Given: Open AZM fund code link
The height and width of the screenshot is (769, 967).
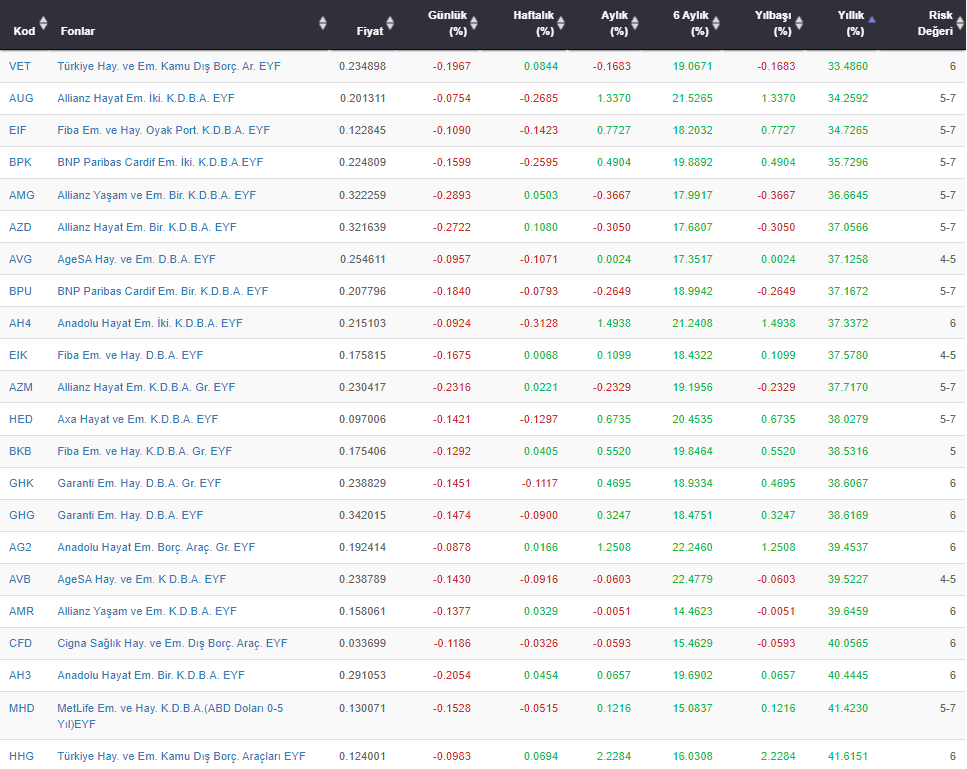Looking at the screenshot, I should point(21,387).
